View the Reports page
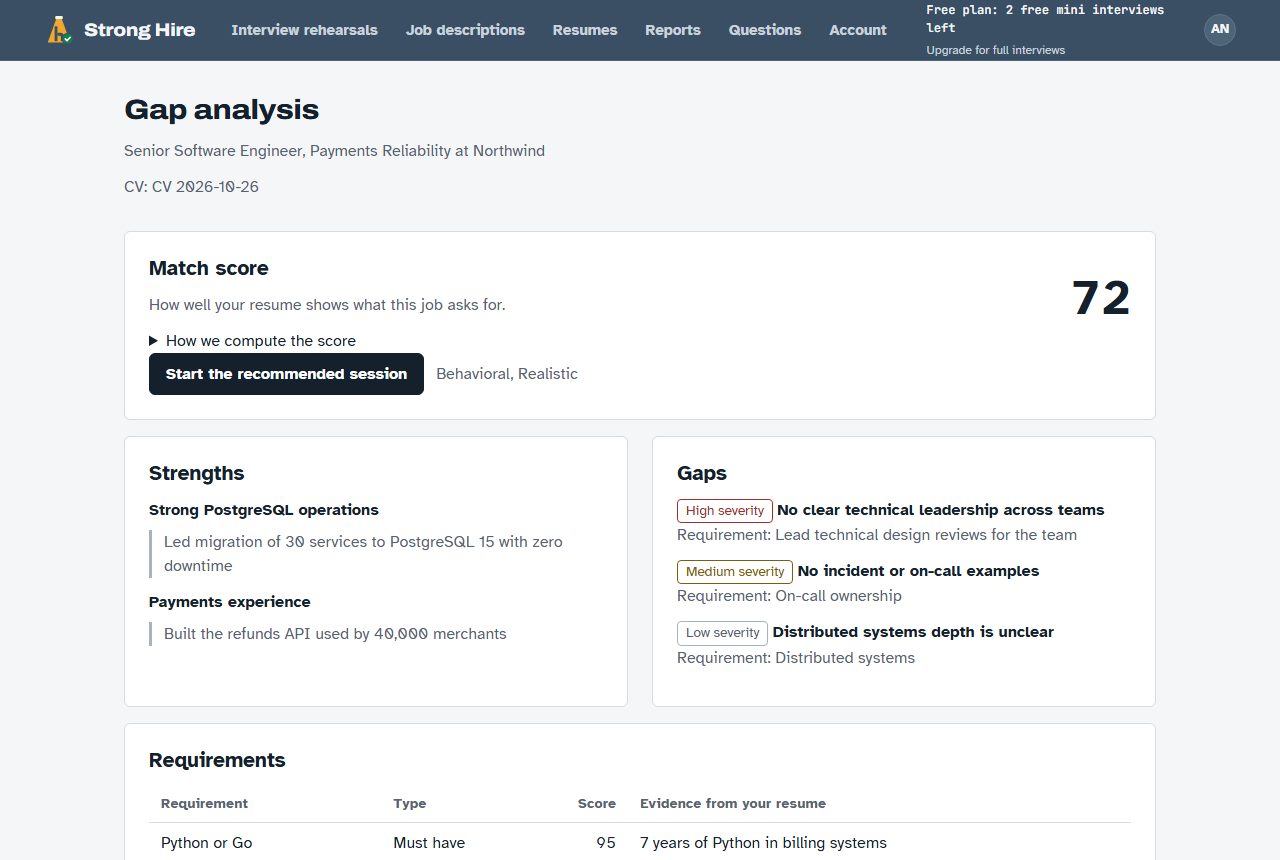 pos(673,30)
